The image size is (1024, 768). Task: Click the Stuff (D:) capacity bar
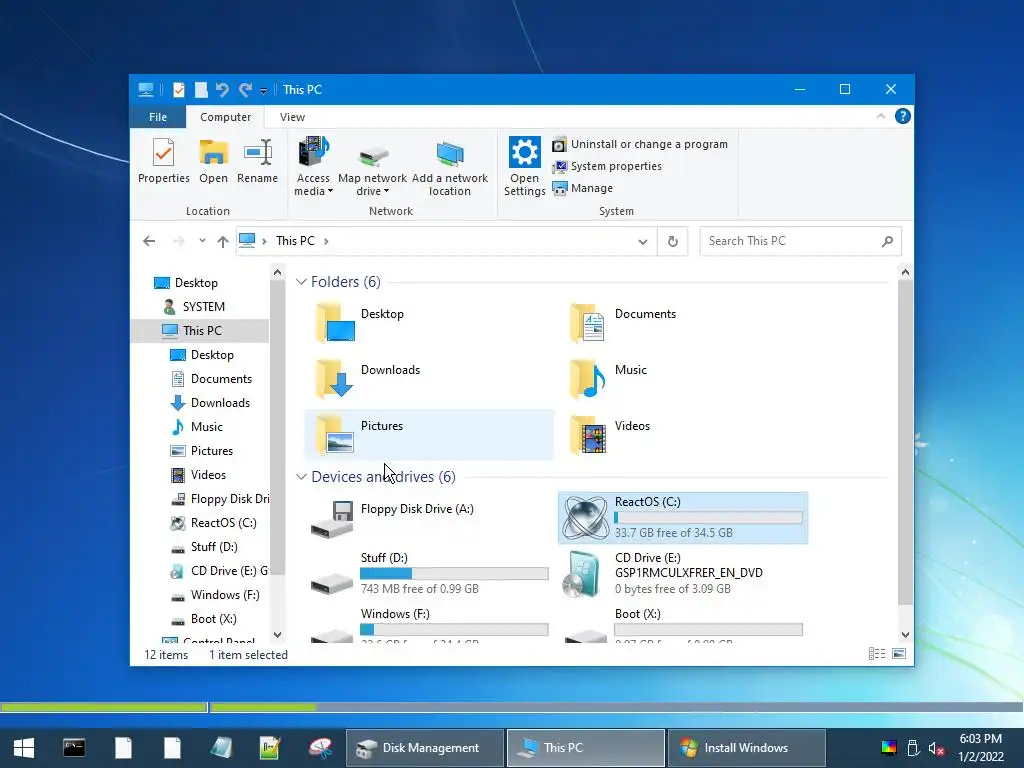455,573
